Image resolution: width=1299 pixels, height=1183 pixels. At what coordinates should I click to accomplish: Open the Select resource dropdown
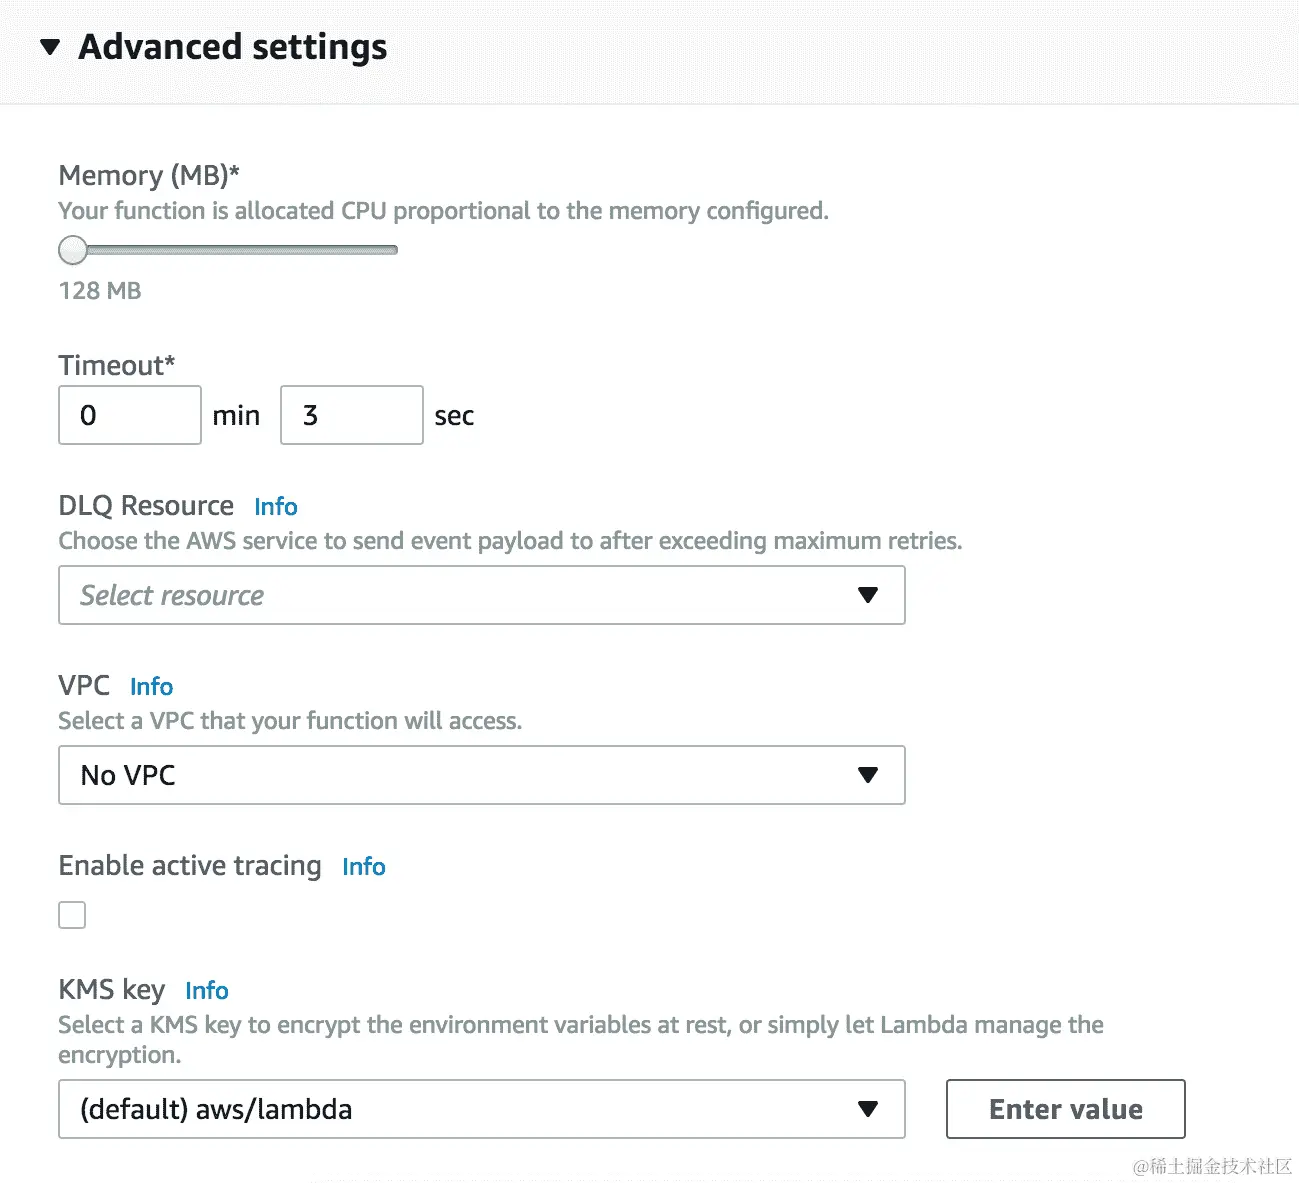[x=460, y=595]
